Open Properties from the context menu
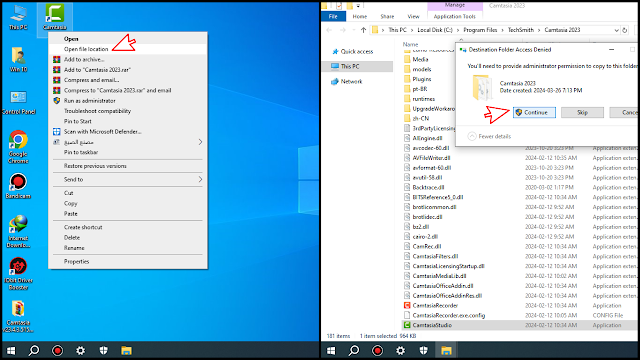Screen dimensions: 640x360 coord(128,261)
